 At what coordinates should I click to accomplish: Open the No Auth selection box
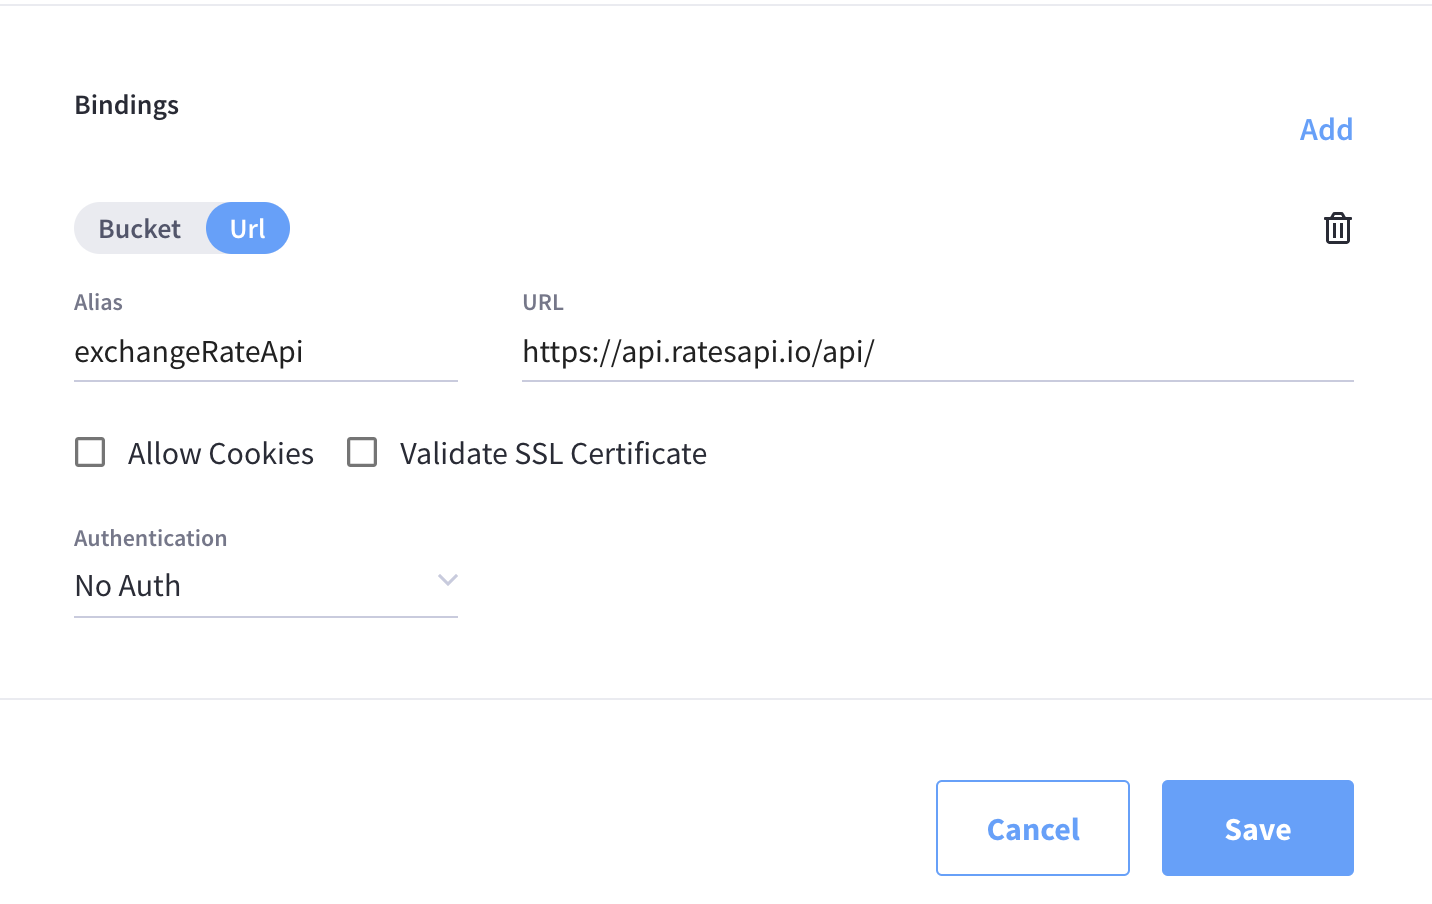[250, 585]
